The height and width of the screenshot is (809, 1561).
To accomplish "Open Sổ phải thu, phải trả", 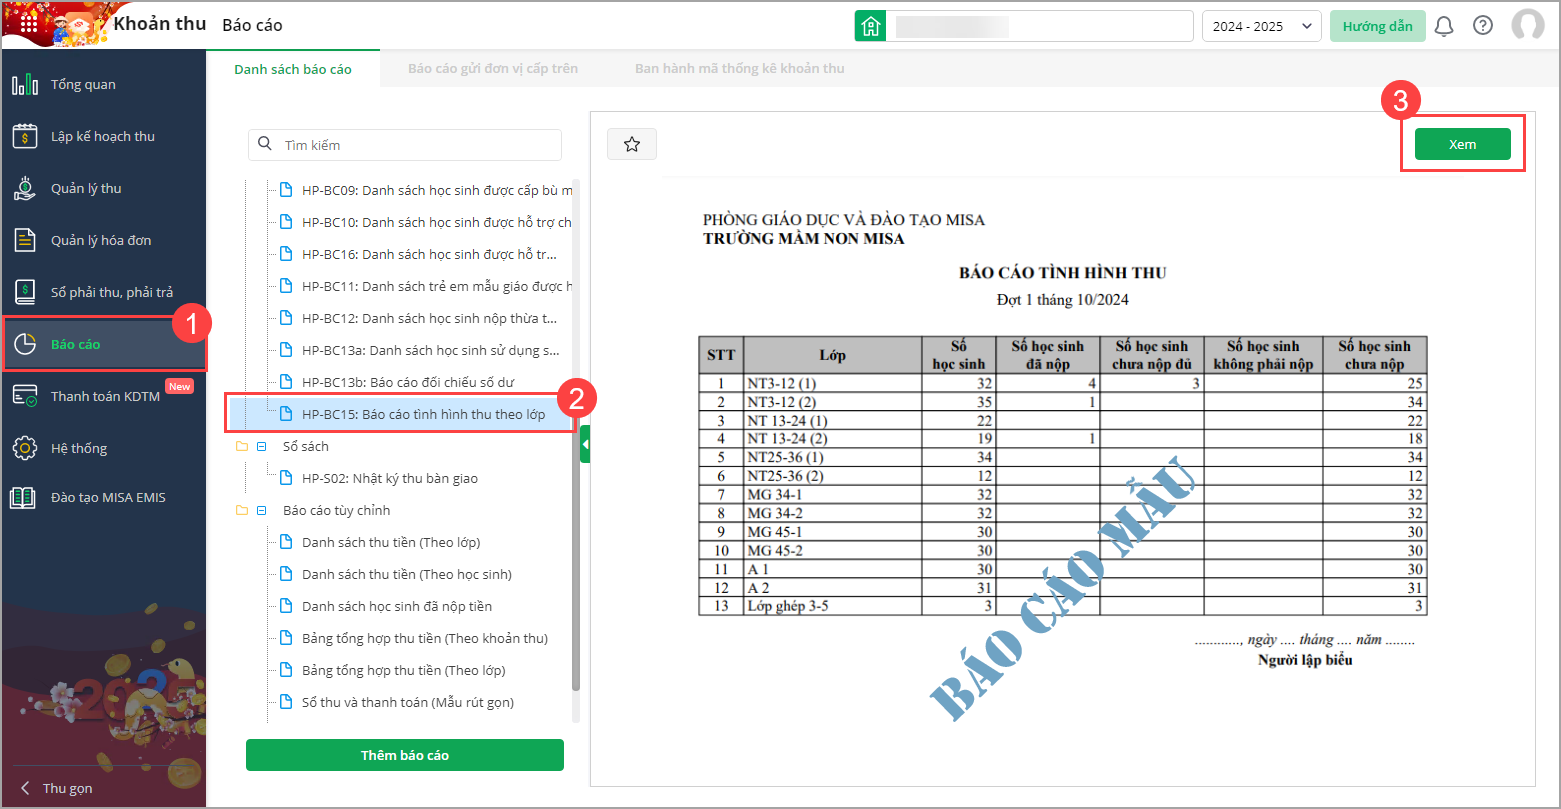I will click(103, 292).
